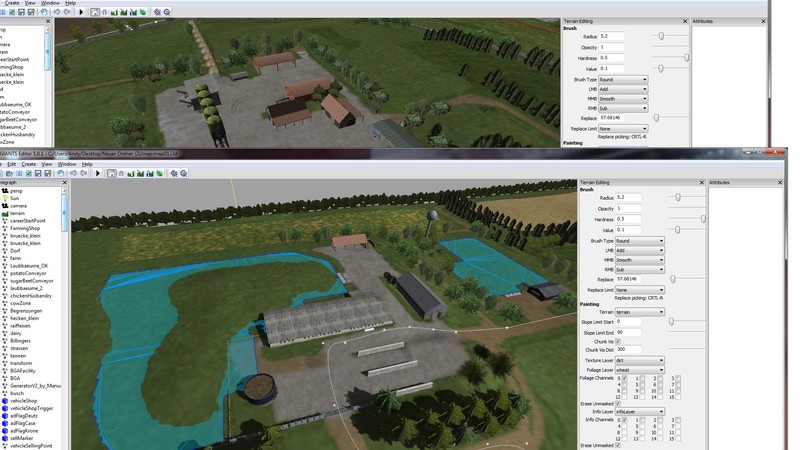This screenshot has width=800, height=450.
Task: Open Help menu in front window
Action: [87, 164]
